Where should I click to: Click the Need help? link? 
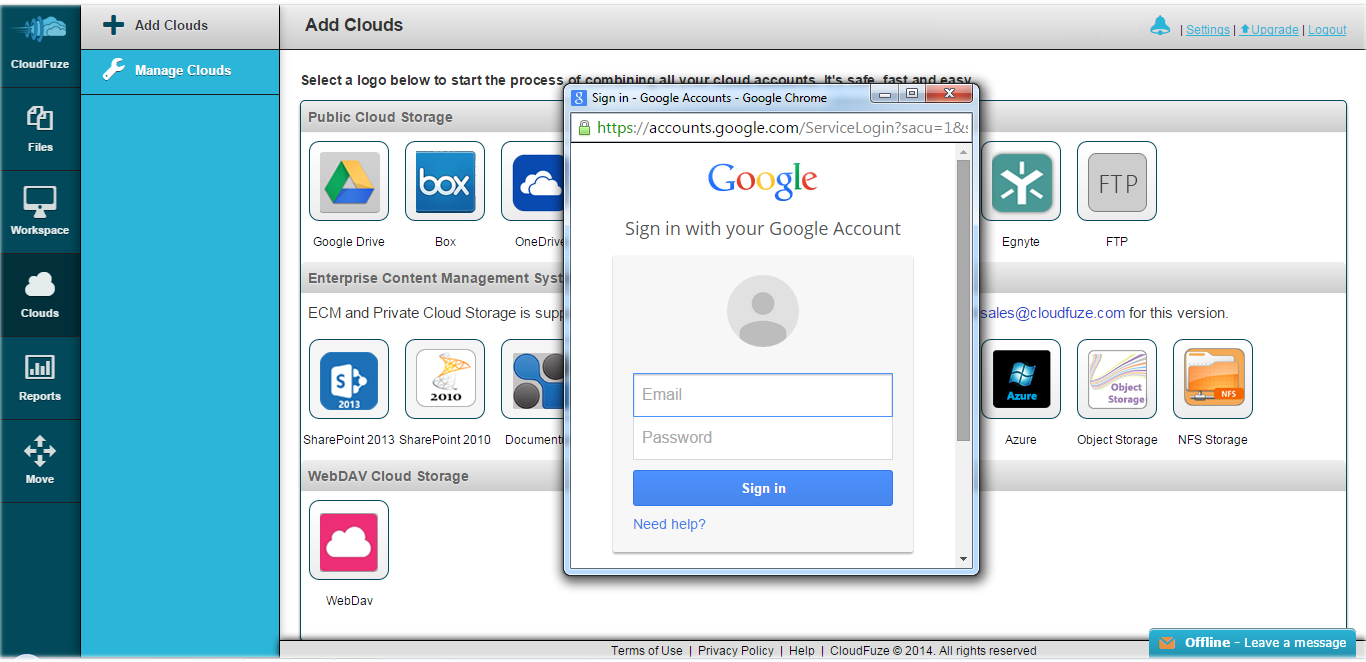(x=669, y=524)
